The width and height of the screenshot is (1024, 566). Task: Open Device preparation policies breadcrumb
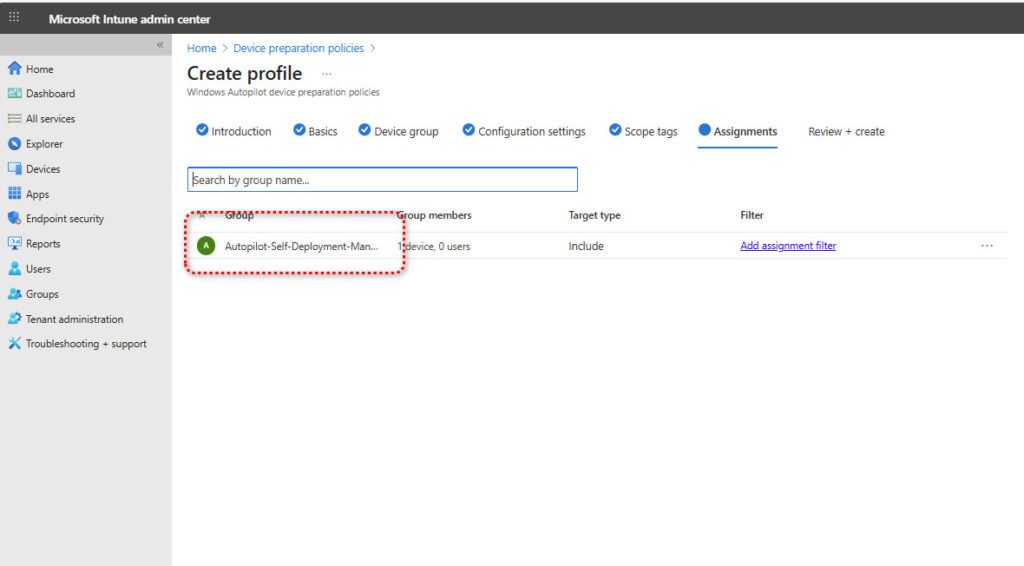pyautogui.click(x=298, y=48)
